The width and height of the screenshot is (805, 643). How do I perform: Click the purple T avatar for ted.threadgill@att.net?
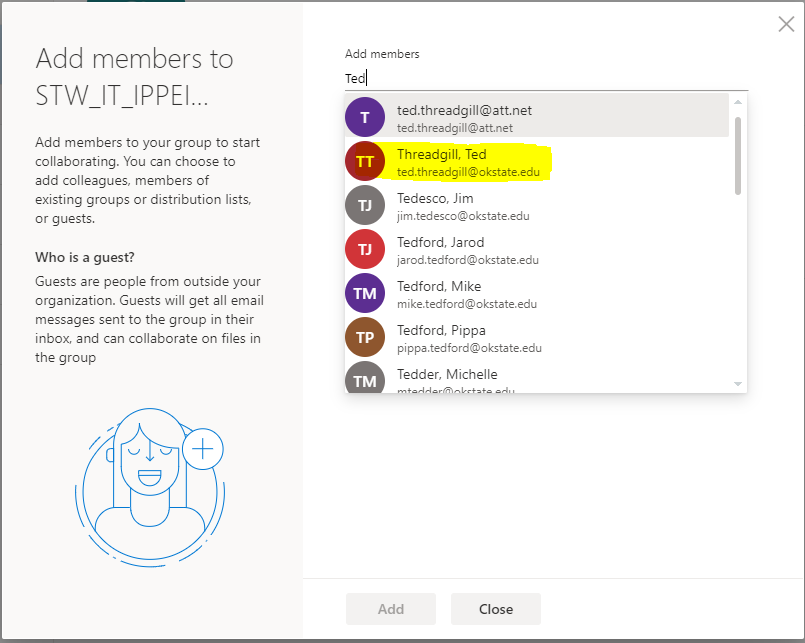coord(365,117)
